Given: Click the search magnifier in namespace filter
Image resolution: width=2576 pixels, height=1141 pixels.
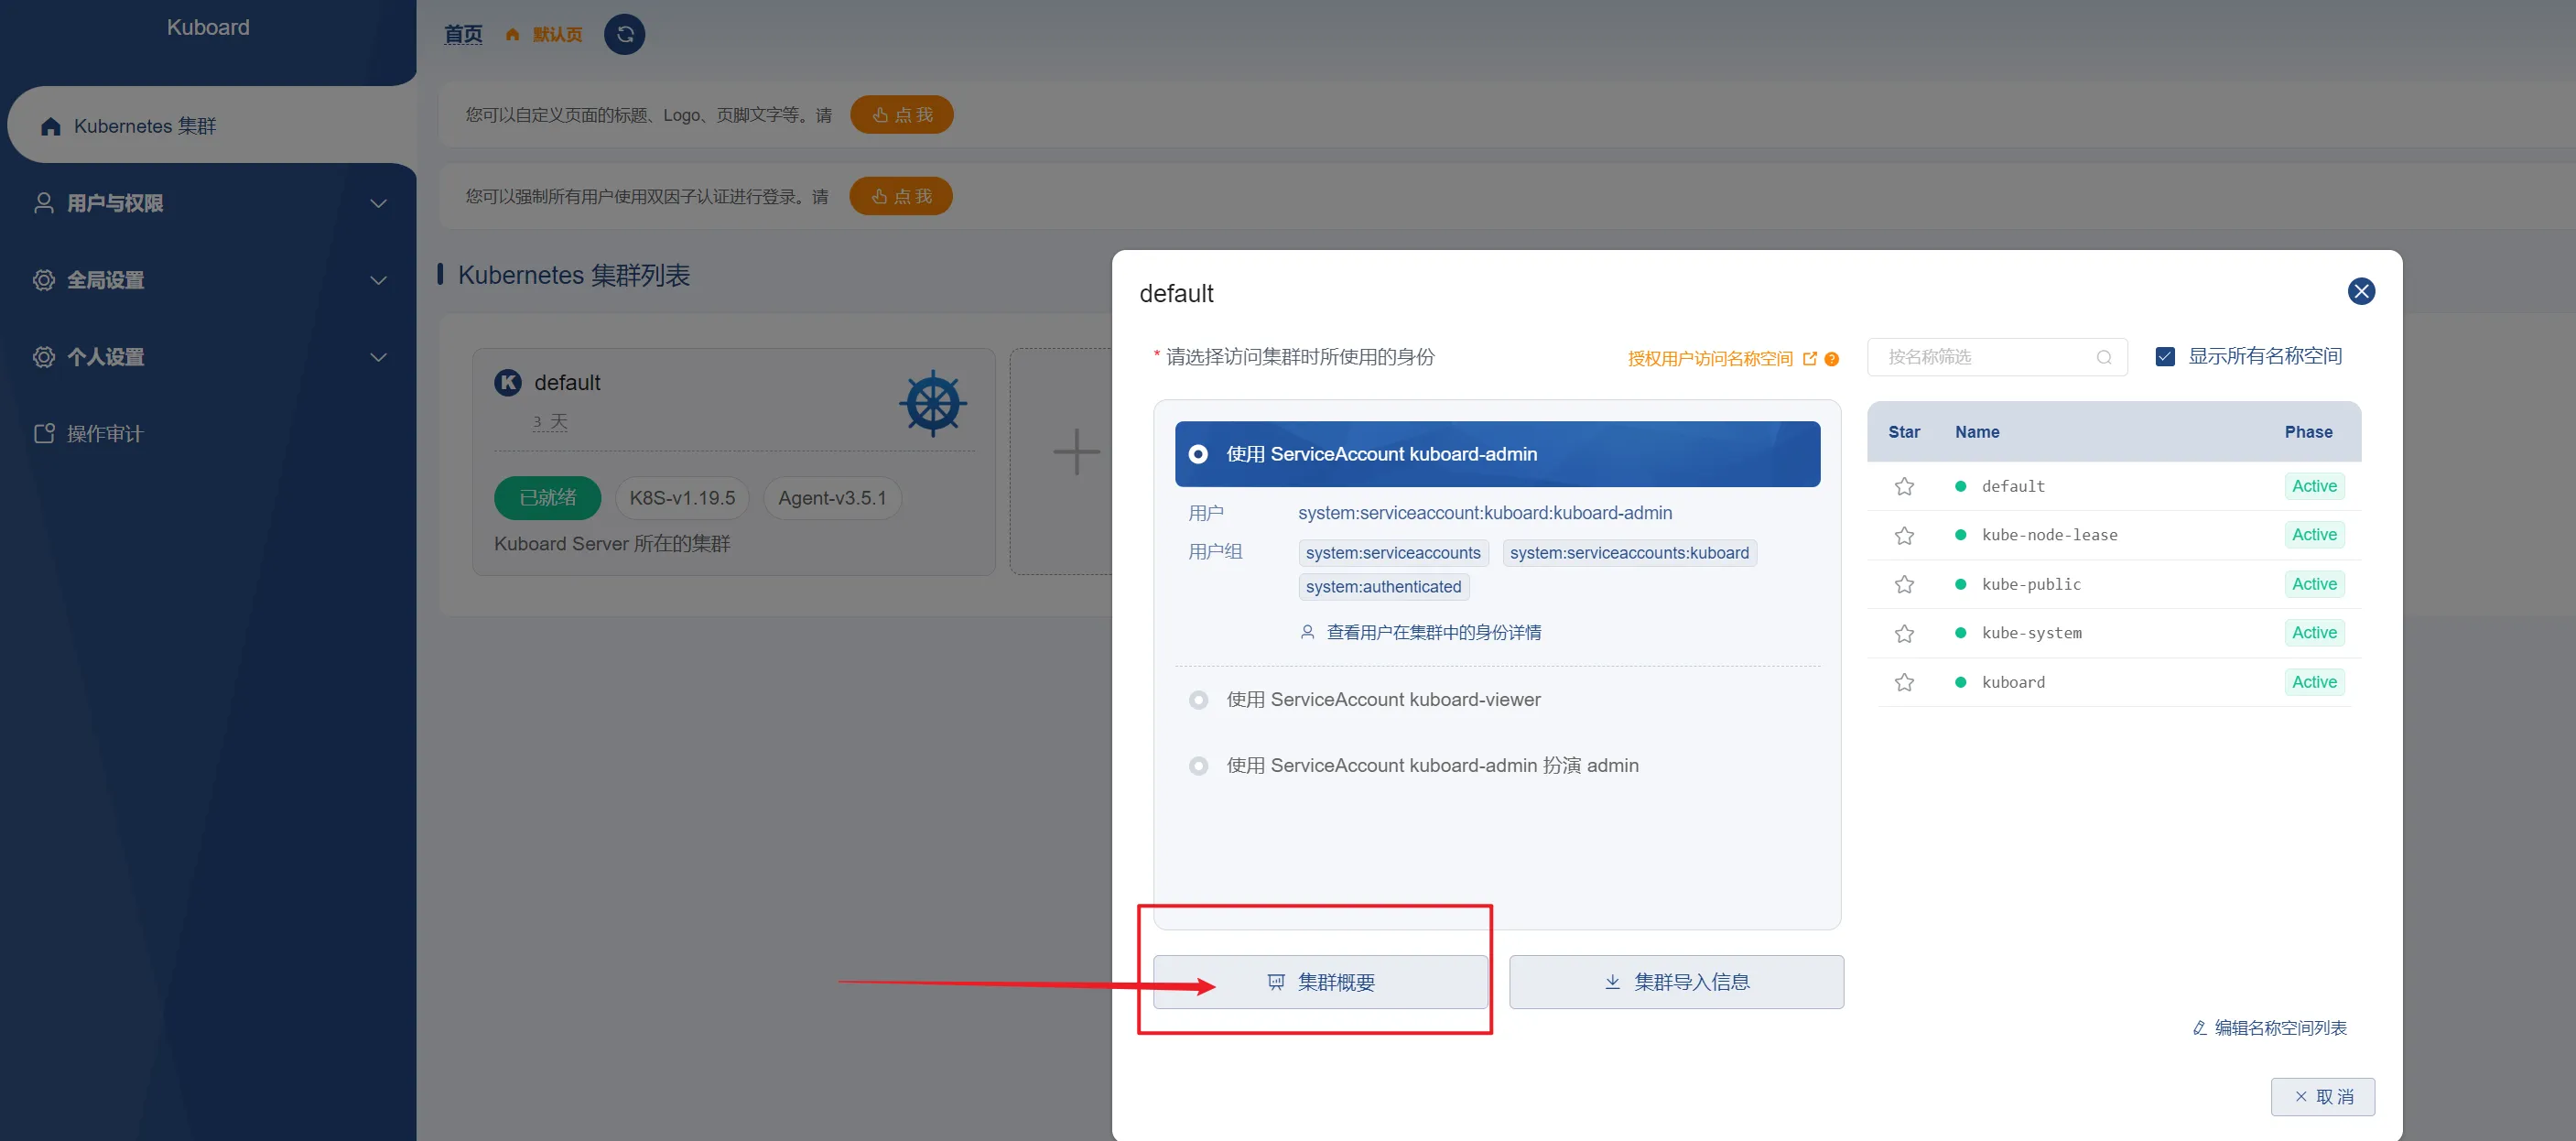Looking at the screenshot, I should coord(2104,357).
